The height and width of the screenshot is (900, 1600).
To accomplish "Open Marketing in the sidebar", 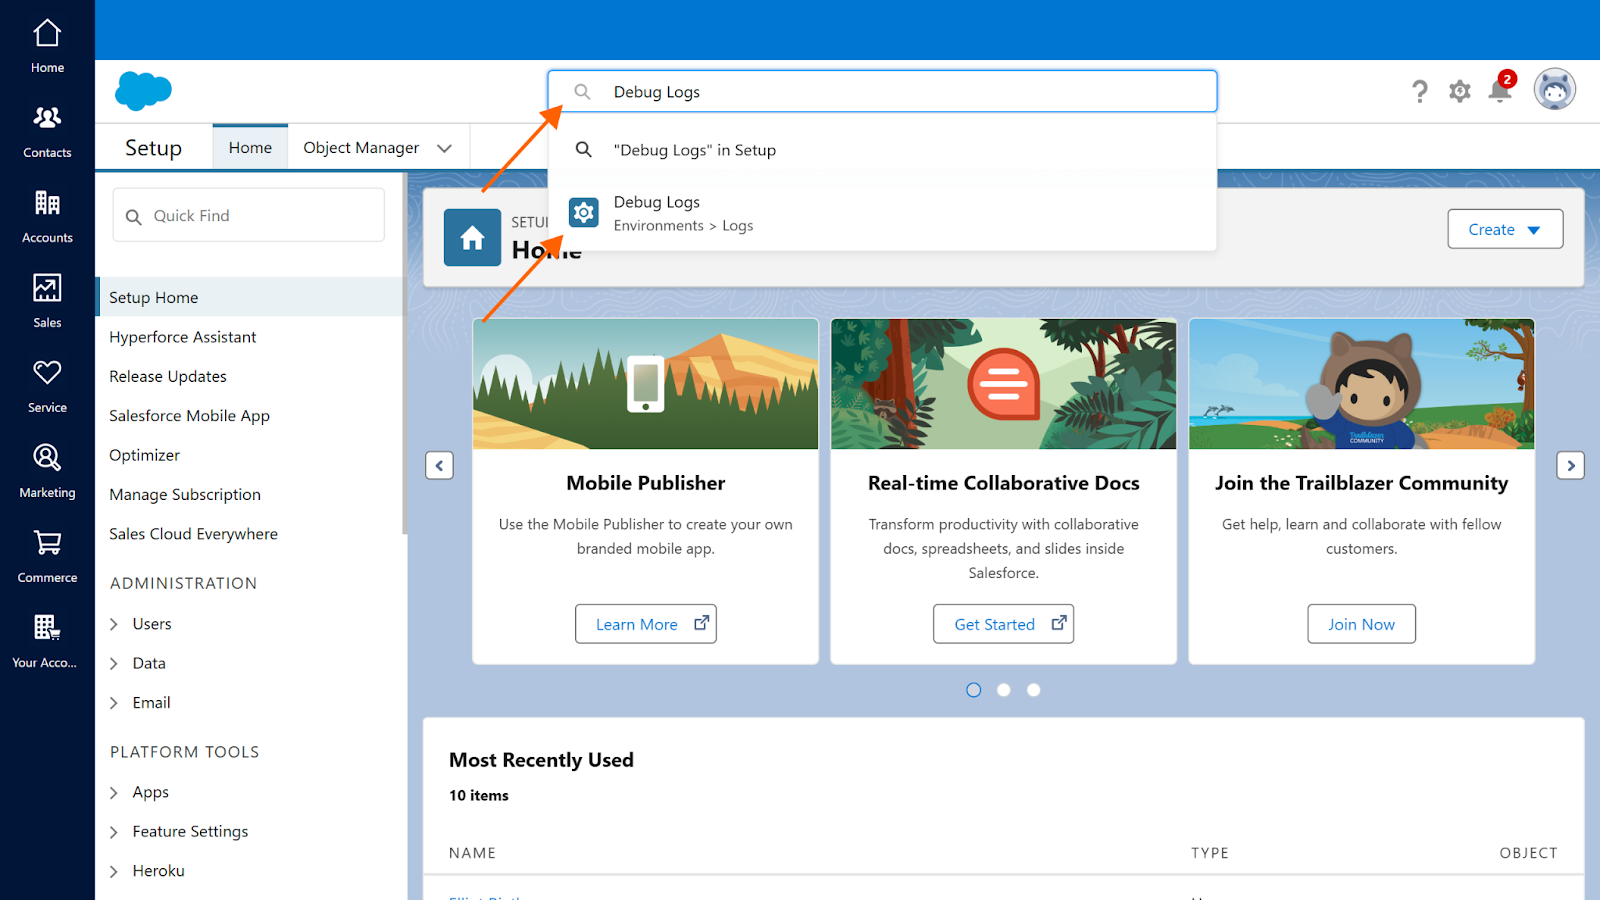I will click(x=47, y=470).
